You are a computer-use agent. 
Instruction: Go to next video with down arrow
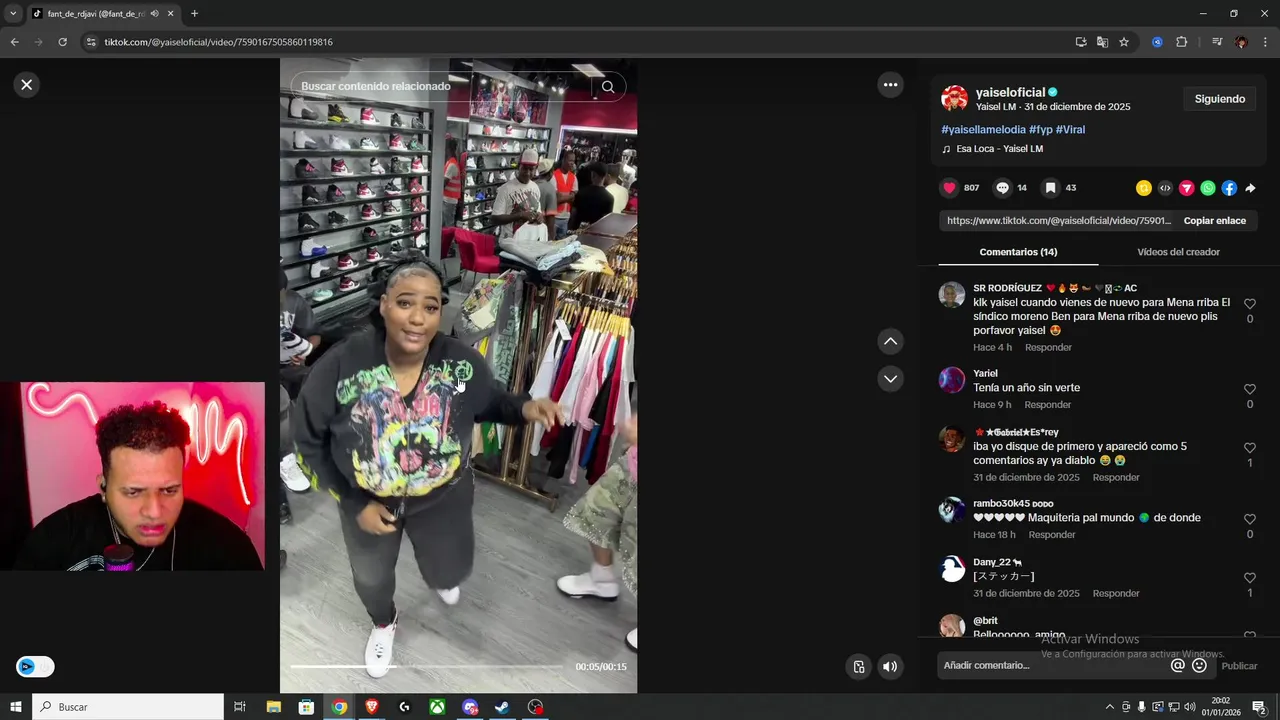click(x=890, y=379)
